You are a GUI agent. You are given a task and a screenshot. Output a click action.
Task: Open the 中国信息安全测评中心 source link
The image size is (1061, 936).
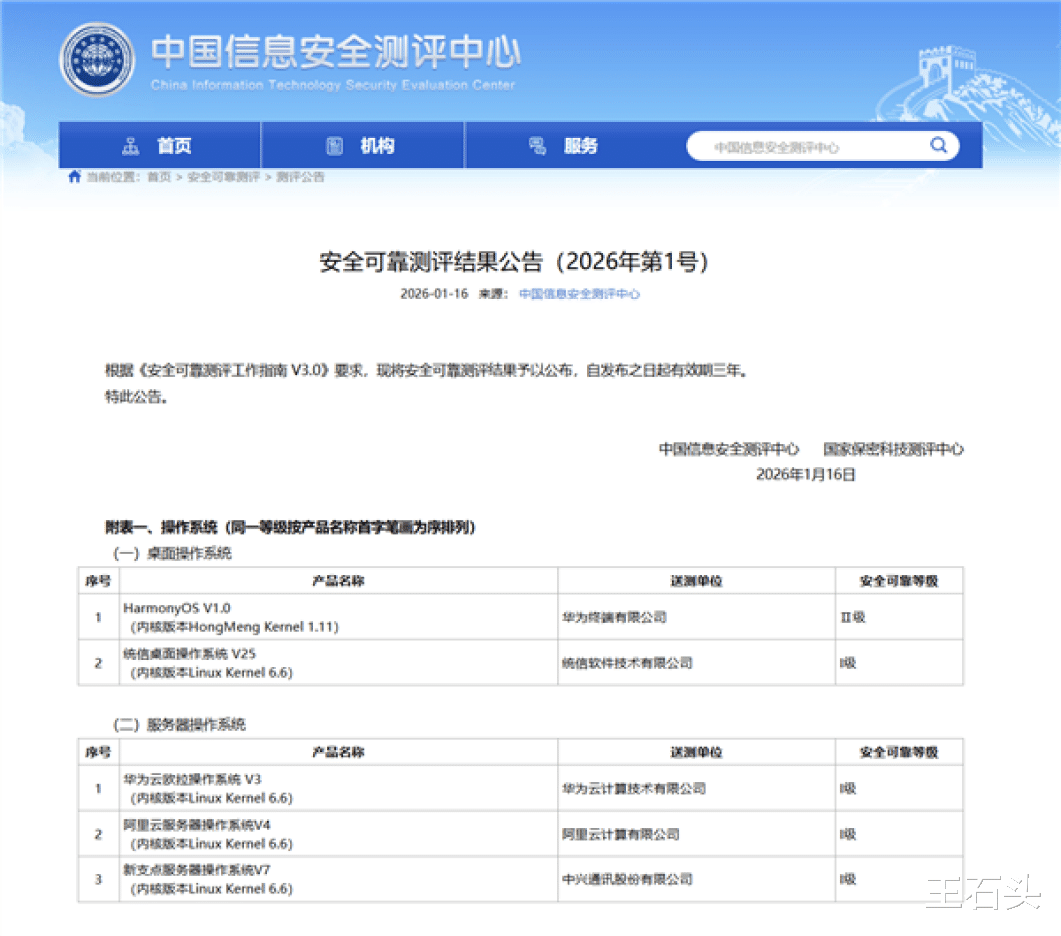(579, 294)
